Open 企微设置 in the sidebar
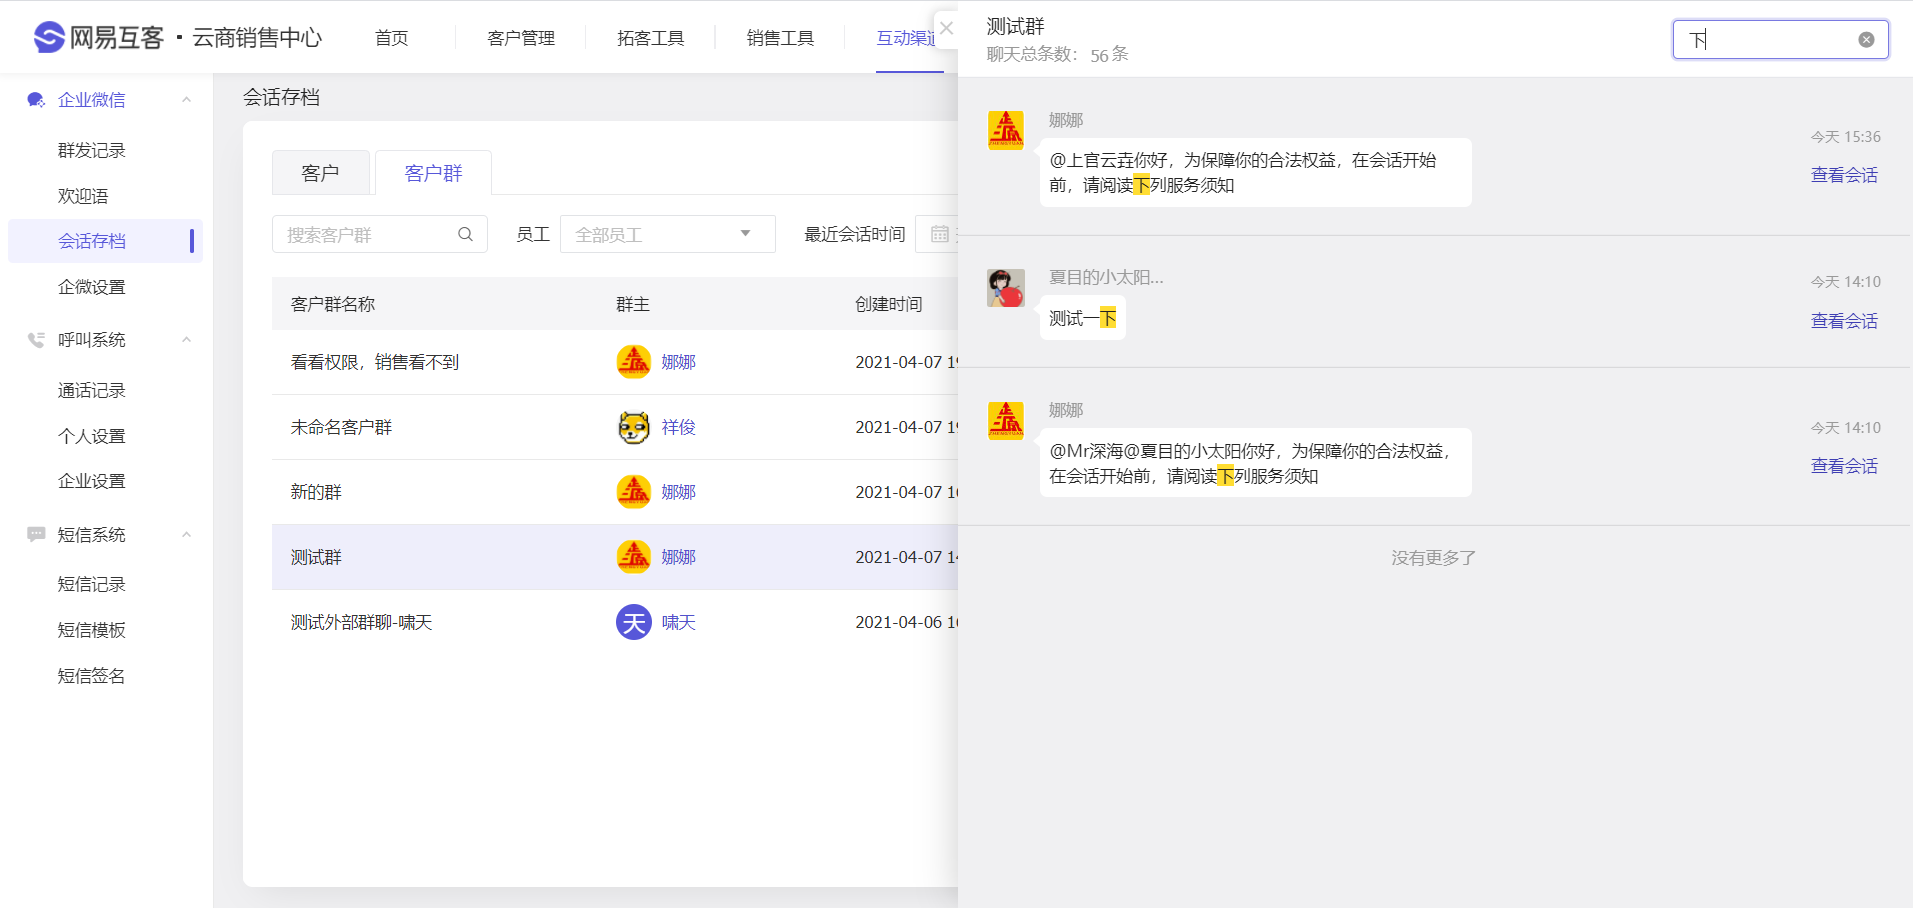Screen dimensions: 1913x908 [92, 287]
